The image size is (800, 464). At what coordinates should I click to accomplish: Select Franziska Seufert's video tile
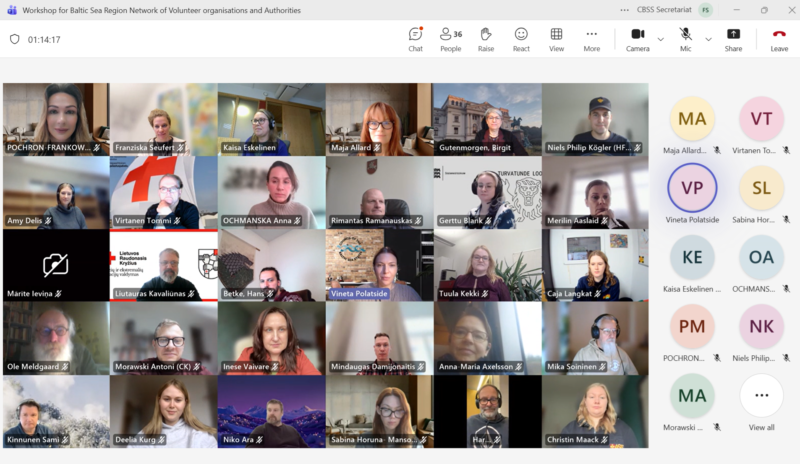(x=164, y=119)
